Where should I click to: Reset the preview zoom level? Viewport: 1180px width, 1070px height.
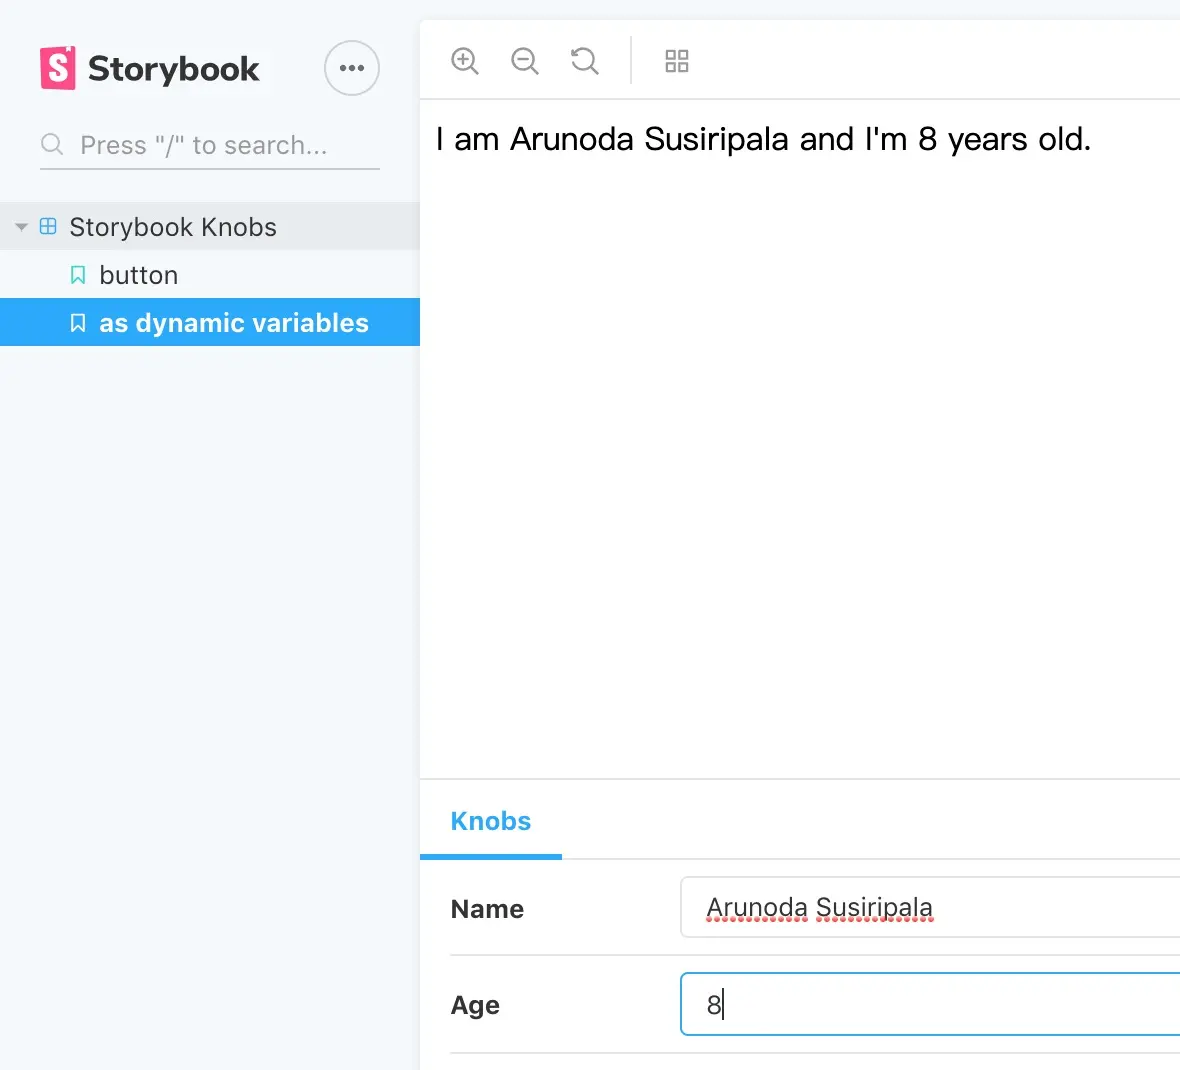[x=584, y=61]
